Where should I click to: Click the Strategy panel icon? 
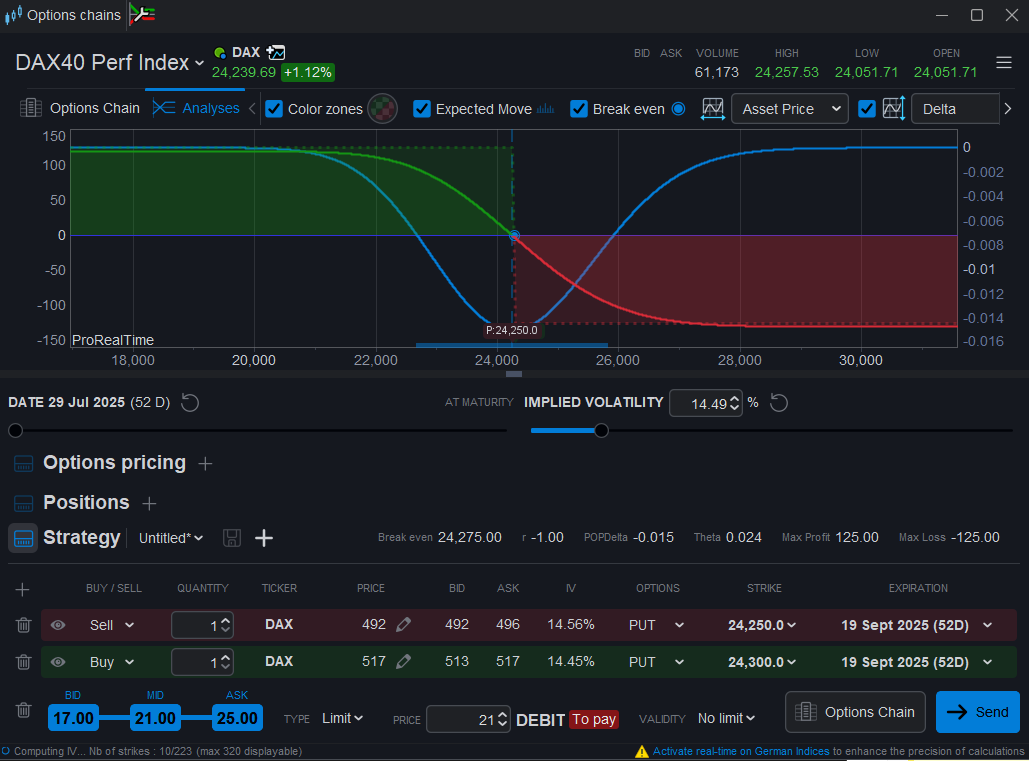[x=23, y=538]
